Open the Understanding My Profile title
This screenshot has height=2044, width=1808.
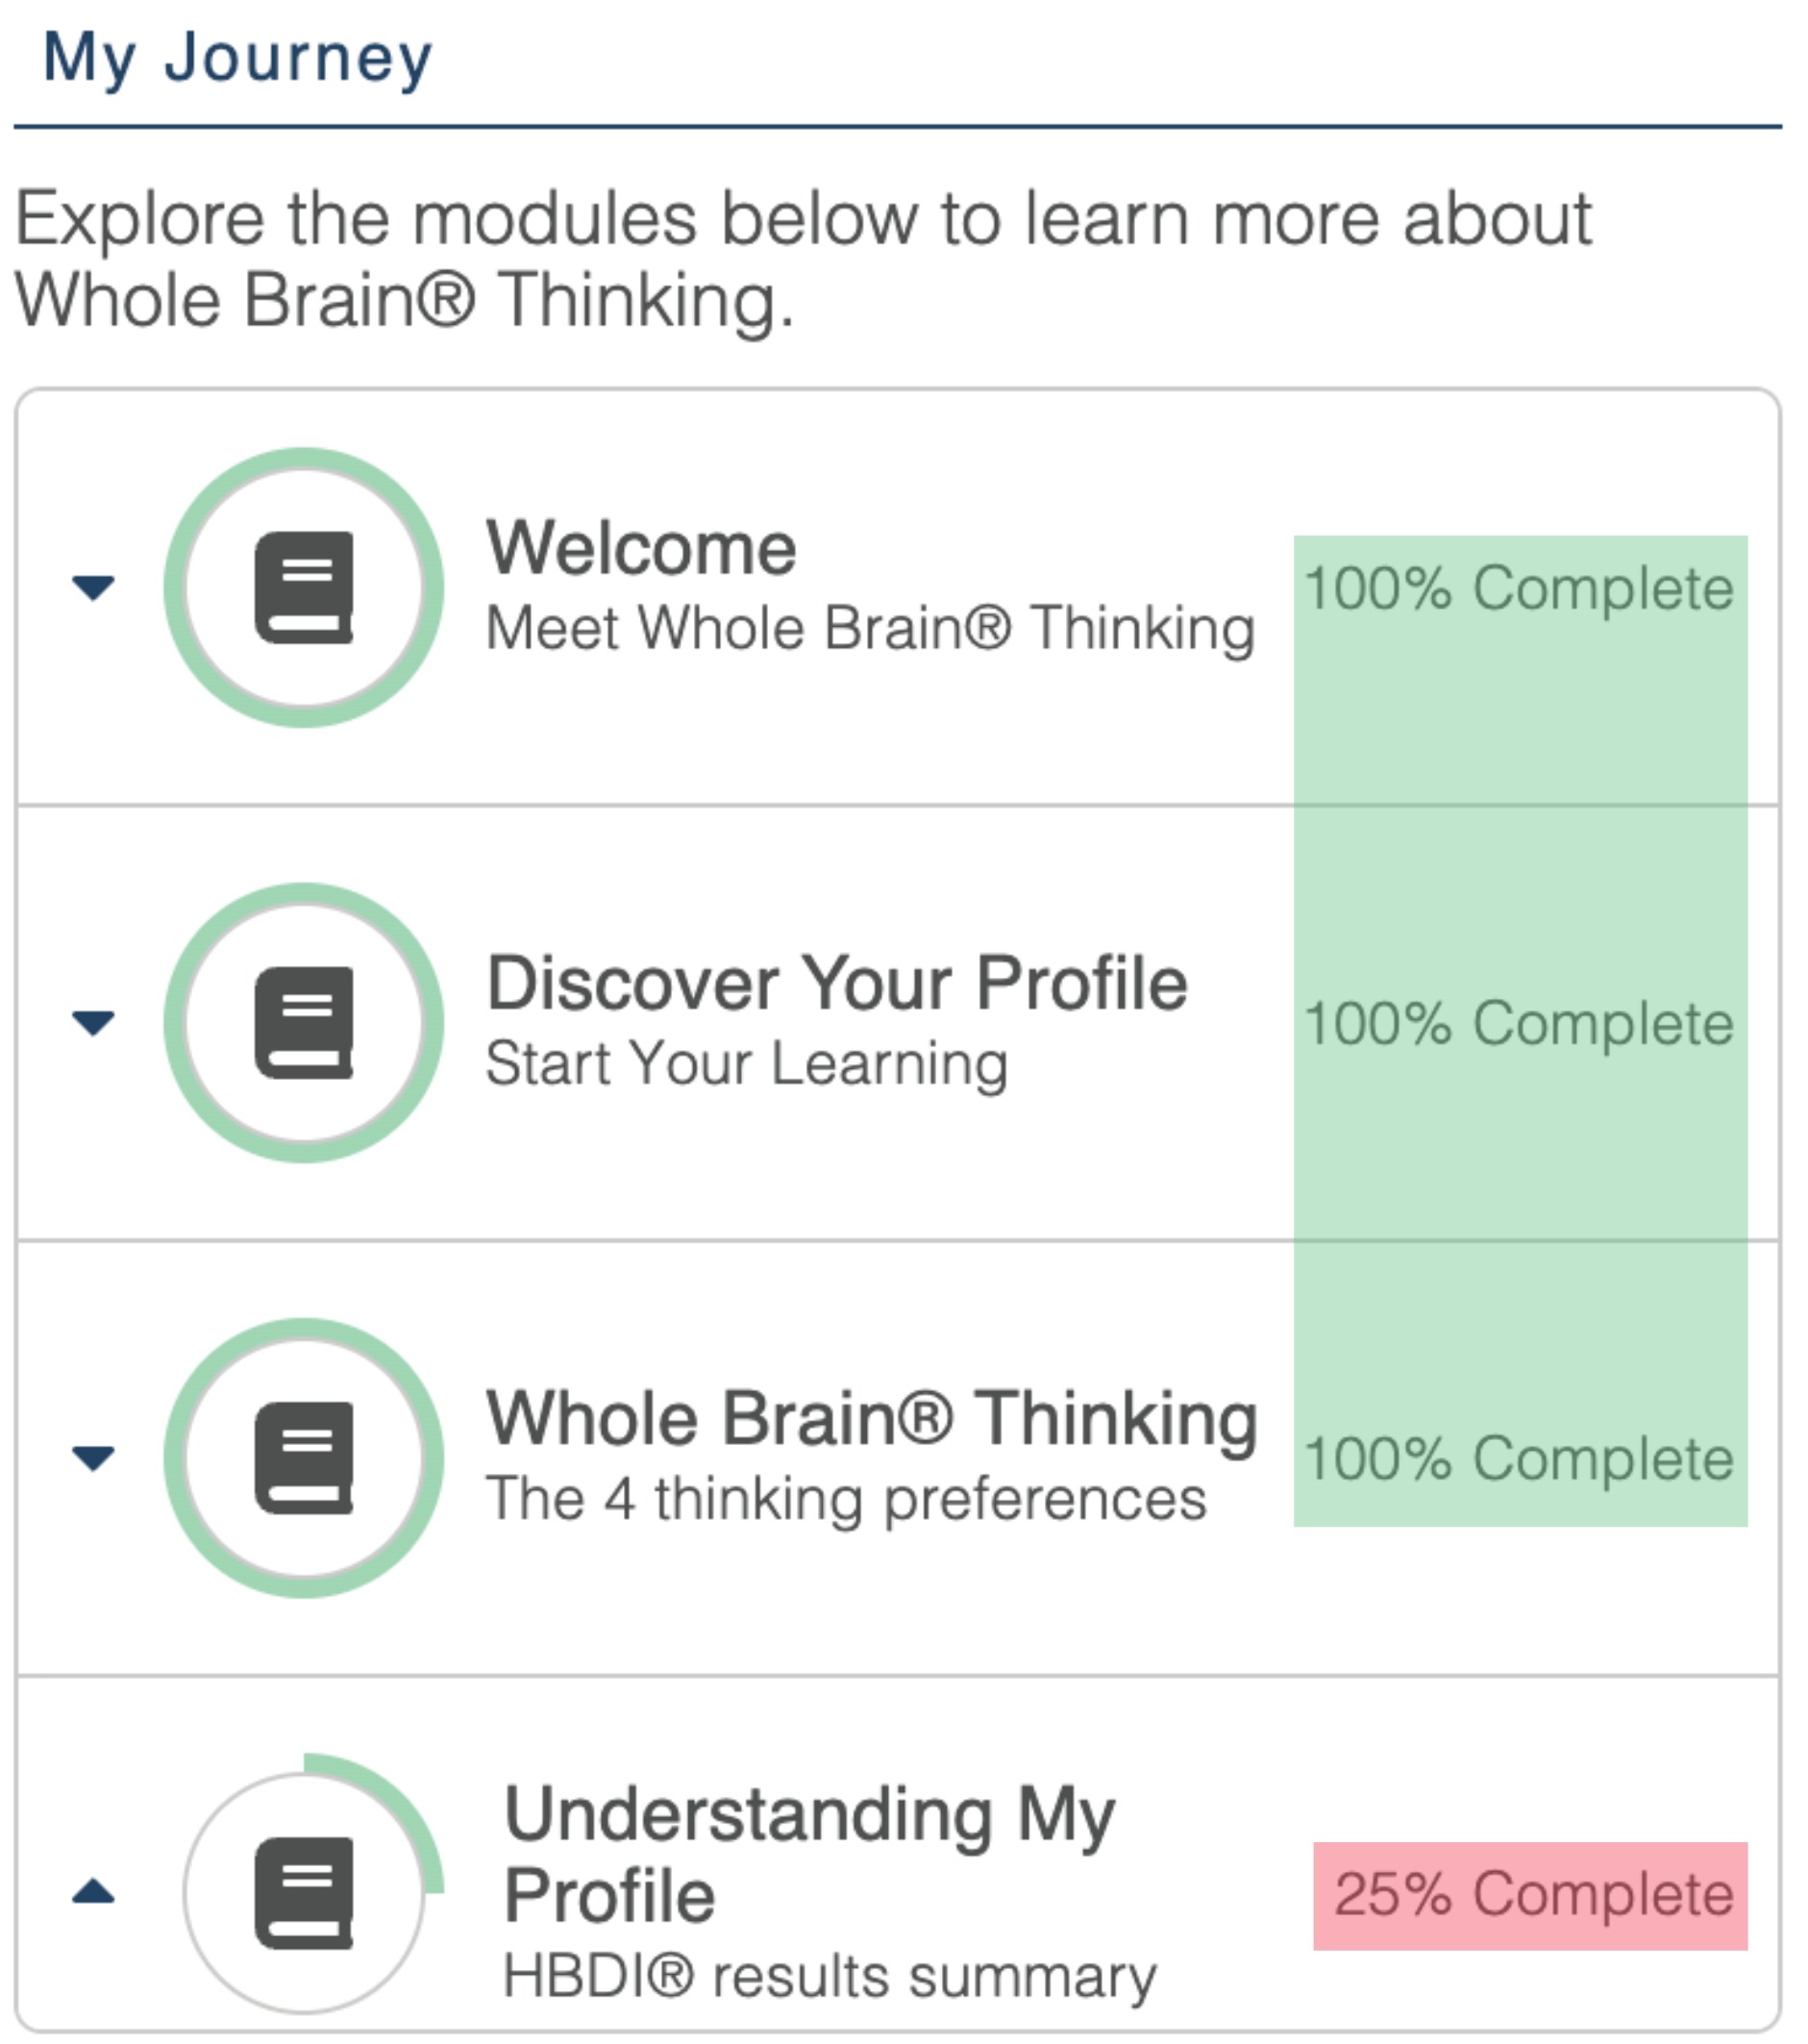(808, 1854)
